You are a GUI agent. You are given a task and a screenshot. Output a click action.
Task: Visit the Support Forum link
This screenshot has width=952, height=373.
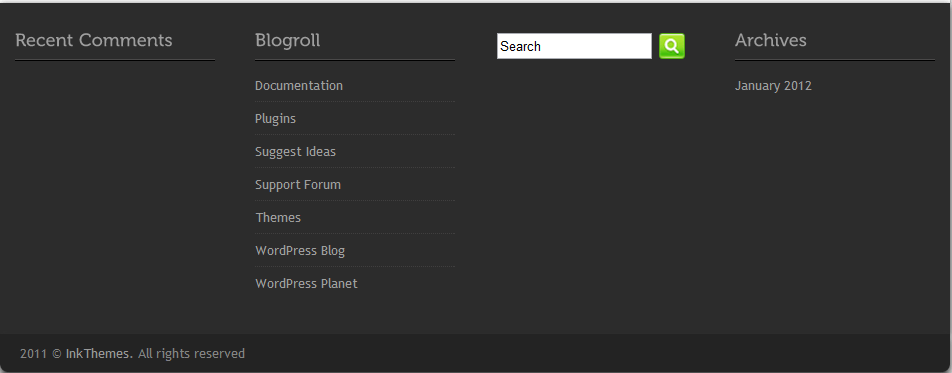tap(298, 185)
